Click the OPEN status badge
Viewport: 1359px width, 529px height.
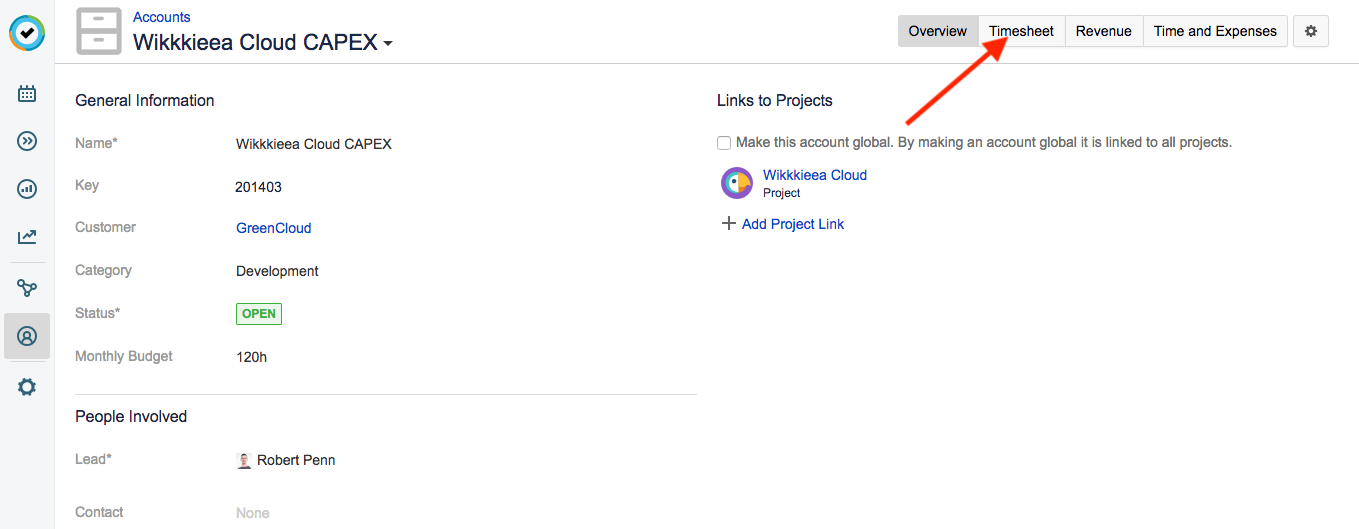[x=259, y=314]
